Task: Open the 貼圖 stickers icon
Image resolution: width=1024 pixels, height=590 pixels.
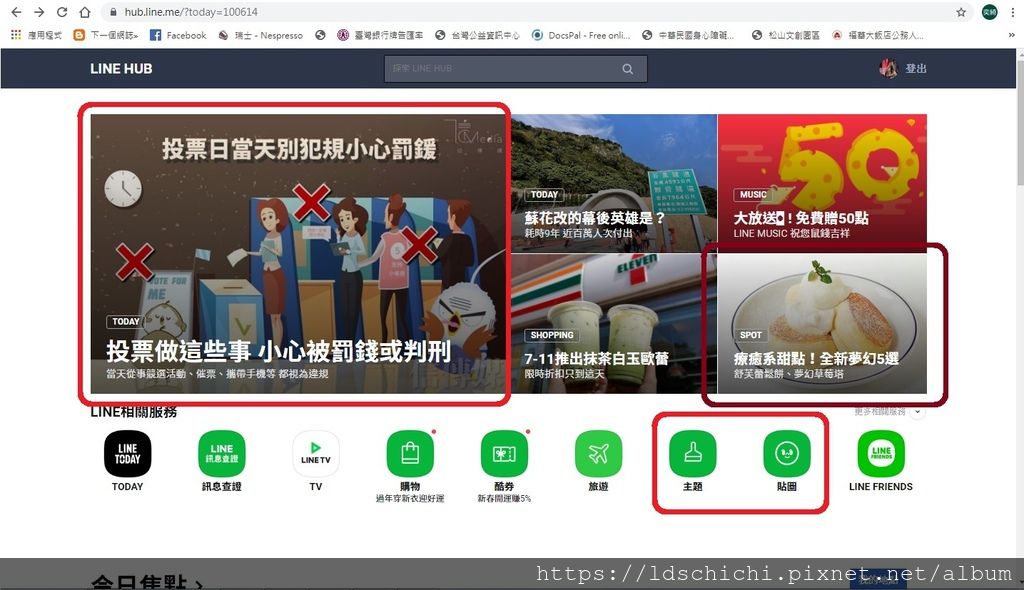Action: (x=786, y=453)
